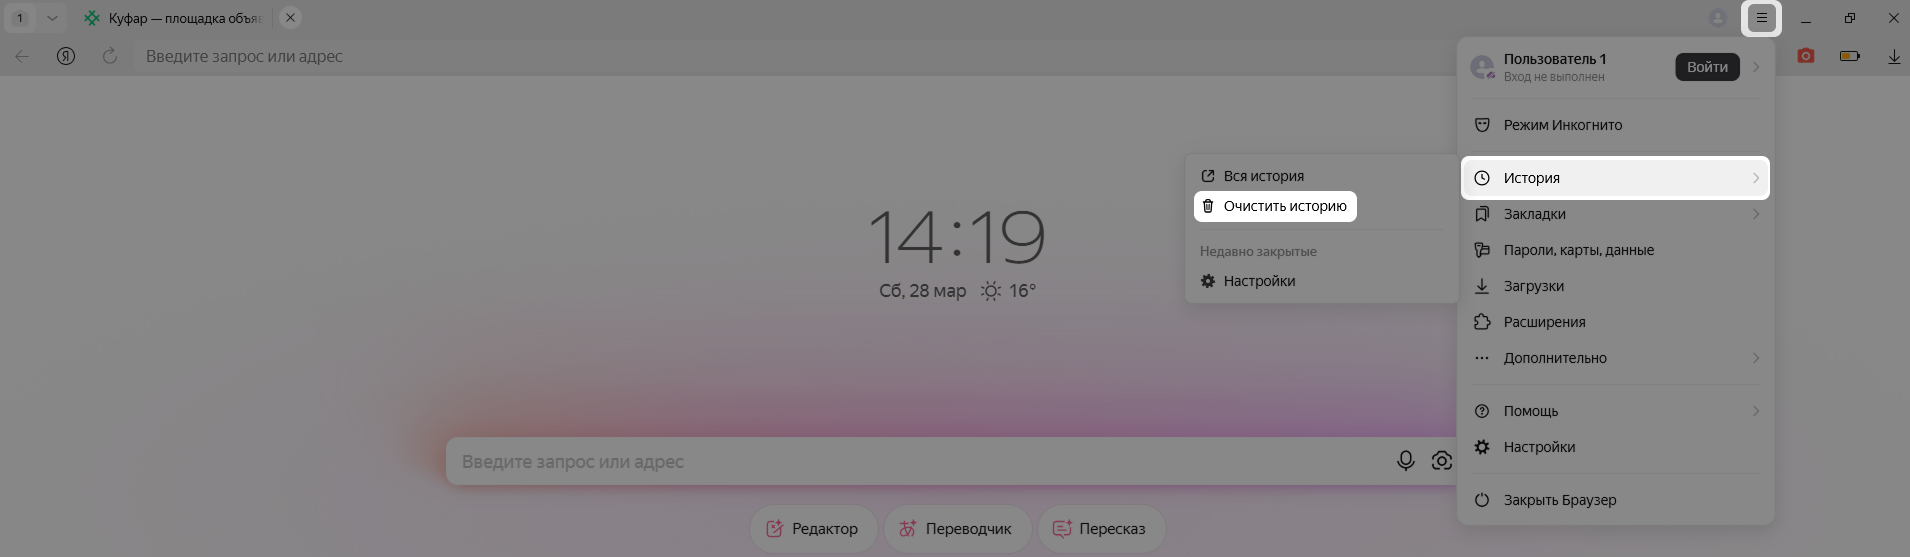Screen dimensions: 1910x557
Task: Click the Войти button
Action: click(1707, 67)
